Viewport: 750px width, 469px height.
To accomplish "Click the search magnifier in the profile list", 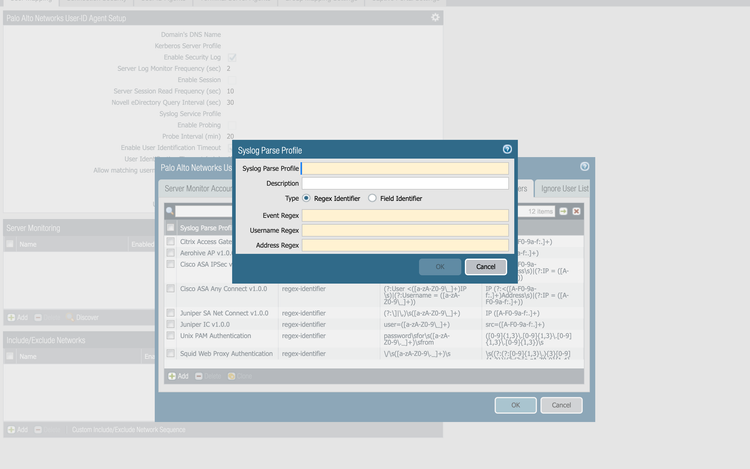I will [169, 211].
